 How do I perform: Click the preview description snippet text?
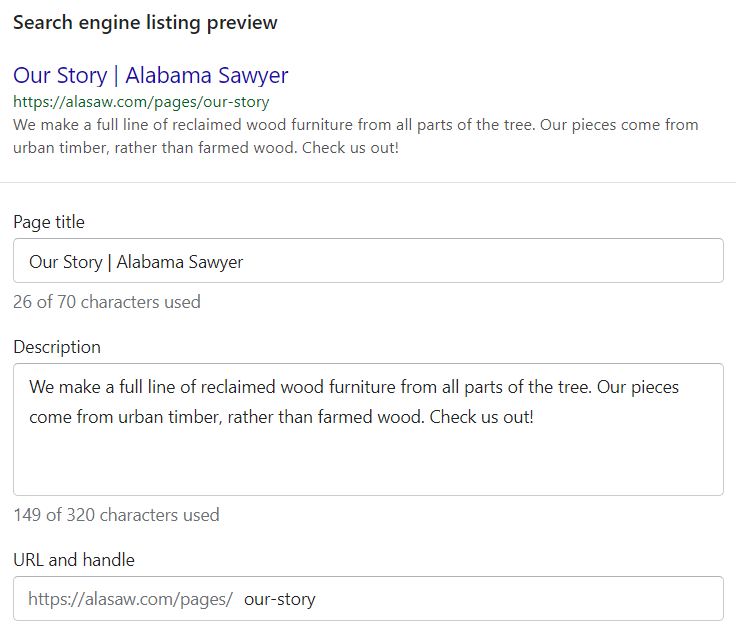tap(355, 136)
